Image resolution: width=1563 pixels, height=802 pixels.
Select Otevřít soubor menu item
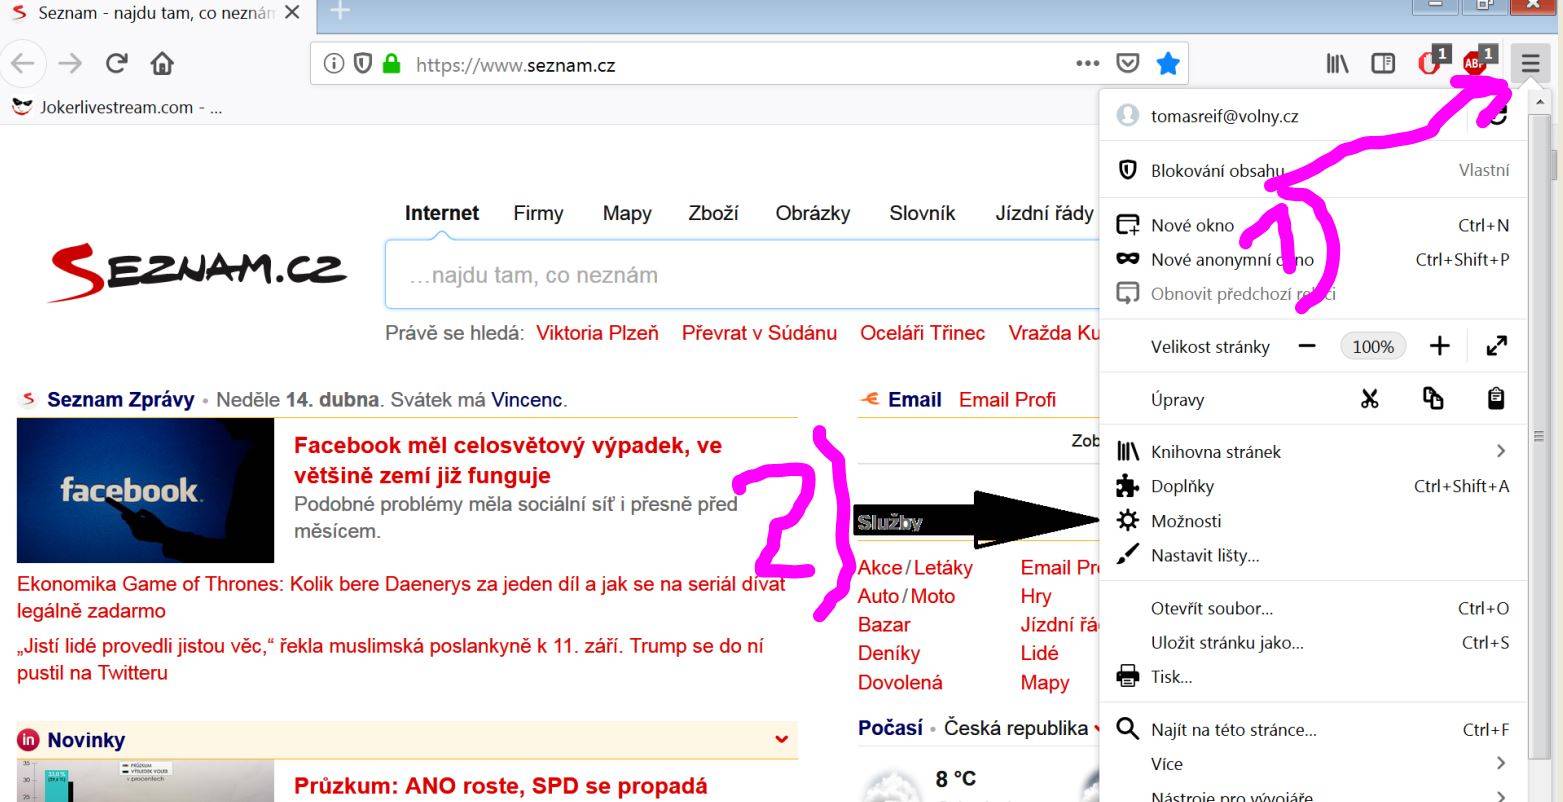point(1313,608)
